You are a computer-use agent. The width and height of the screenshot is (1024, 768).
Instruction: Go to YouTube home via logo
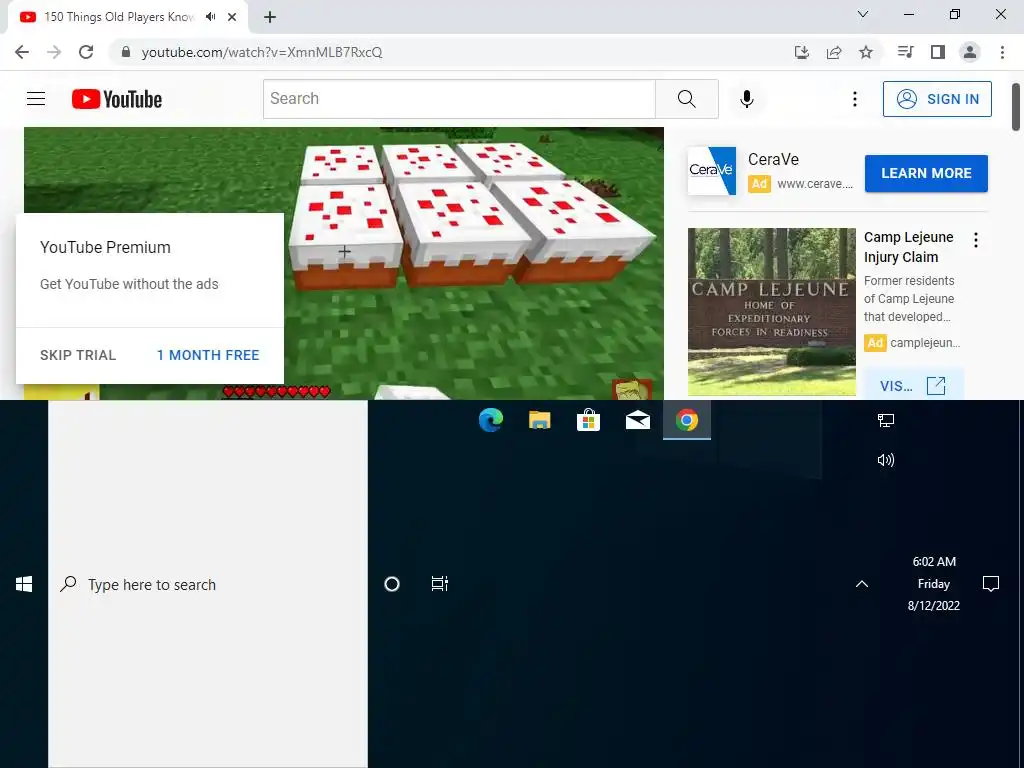pyautogui.click(x=117, y=99)
